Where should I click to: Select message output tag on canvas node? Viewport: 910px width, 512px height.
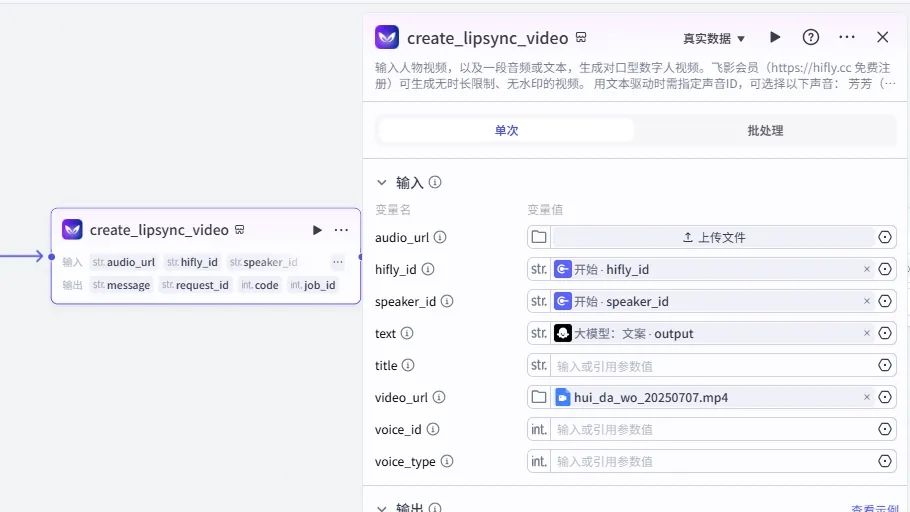point(122,285)
